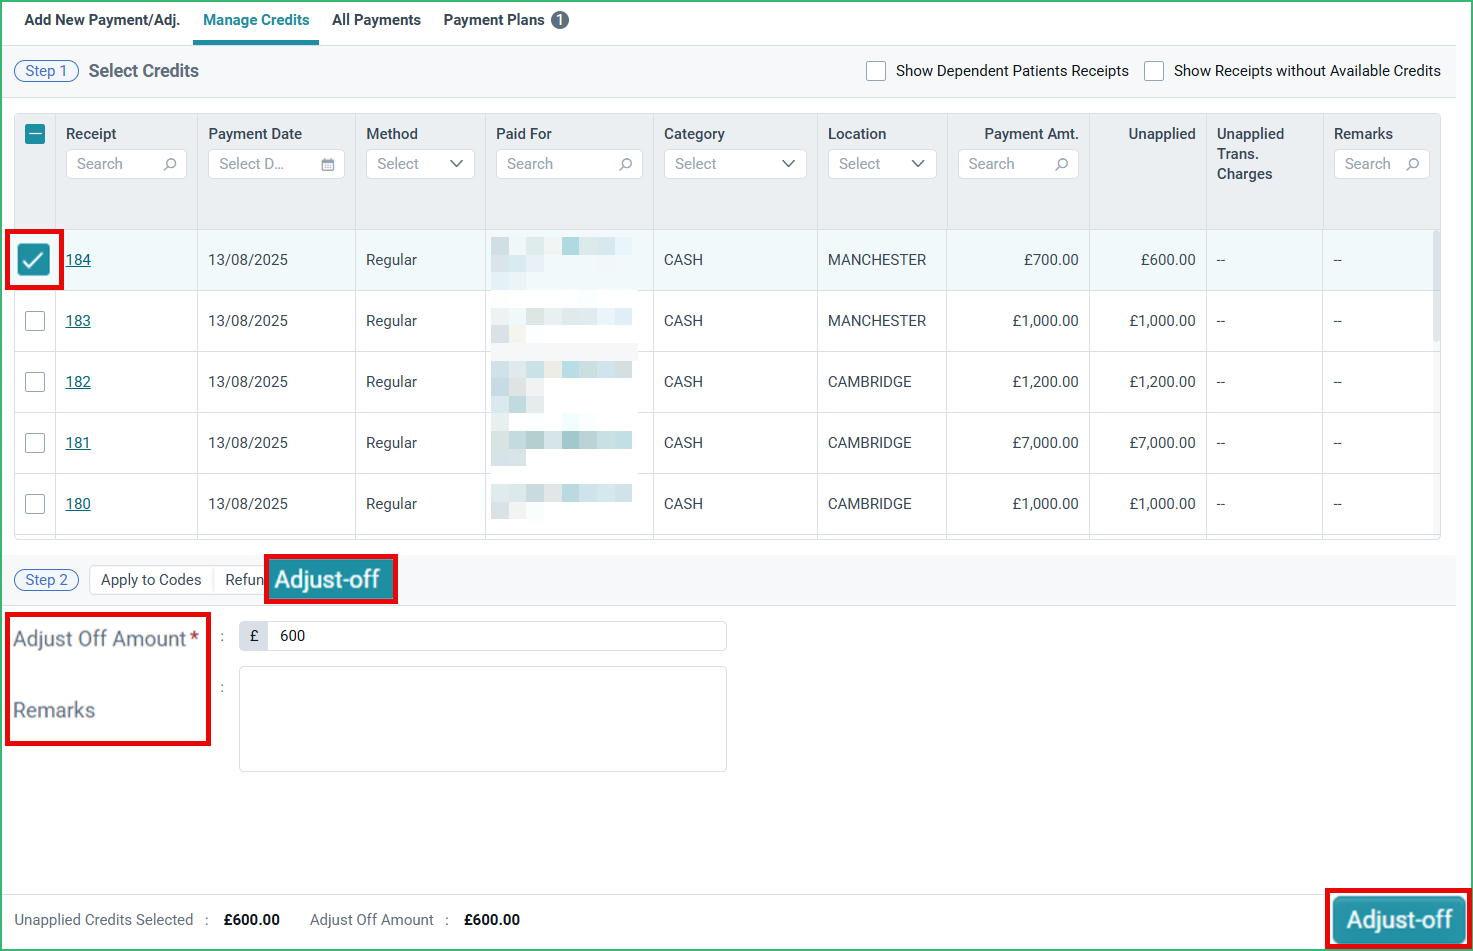Click the Payment Amt. search field
Image resolution: width=1473 pixels, height=951 pixels.
pos(1018,164)
